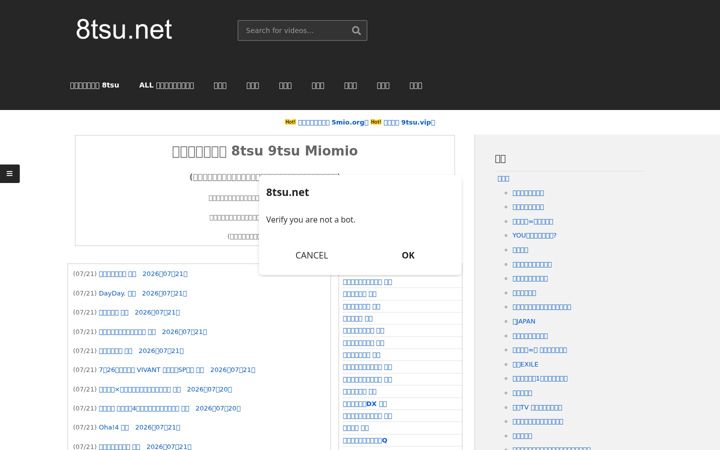720x450 pixels.
Task: Click the dialog title 8tsu.net
Action: click(287, 192)
